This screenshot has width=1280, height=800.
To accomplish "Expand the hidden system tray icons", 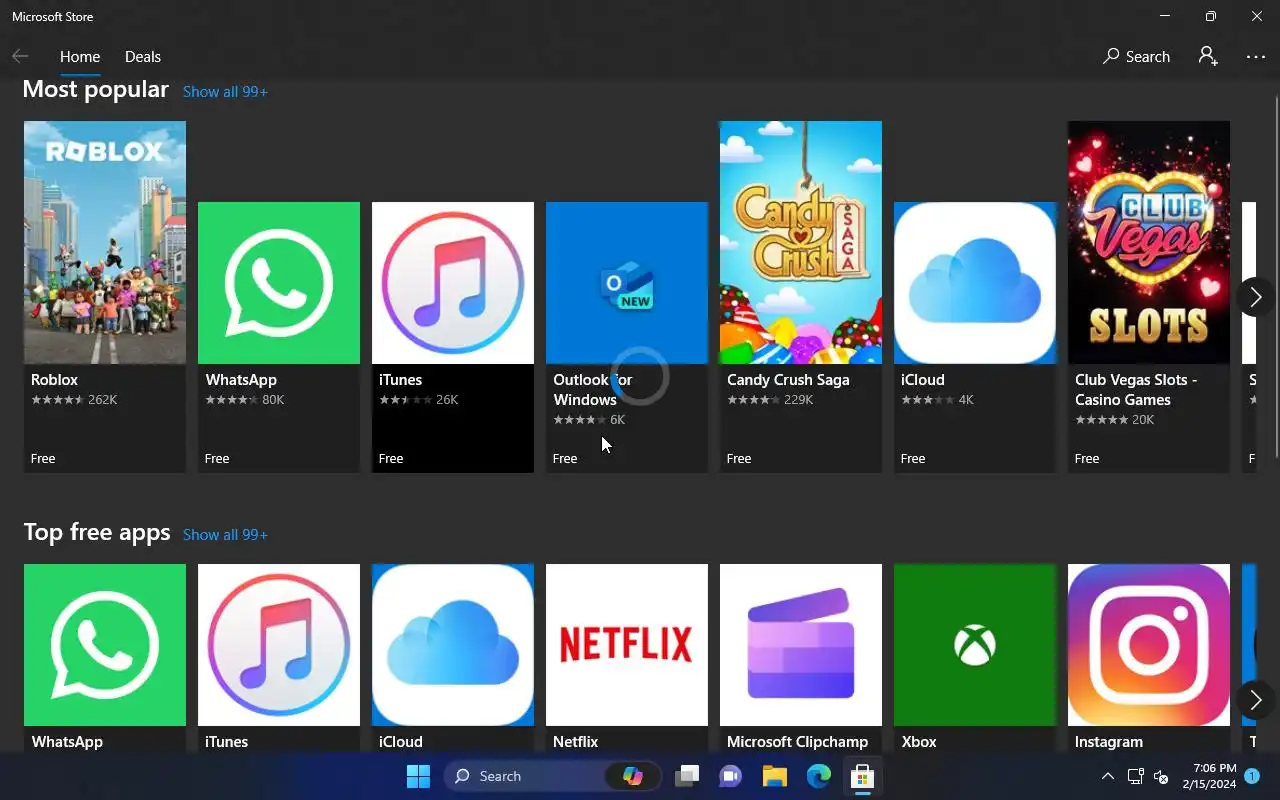I will (1107, 776).
